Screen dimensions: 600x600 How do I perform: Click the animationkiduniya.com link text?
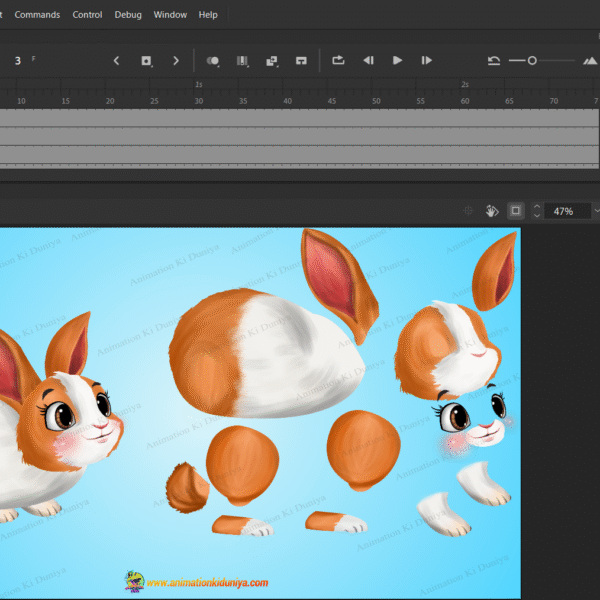tap(207, 582)
